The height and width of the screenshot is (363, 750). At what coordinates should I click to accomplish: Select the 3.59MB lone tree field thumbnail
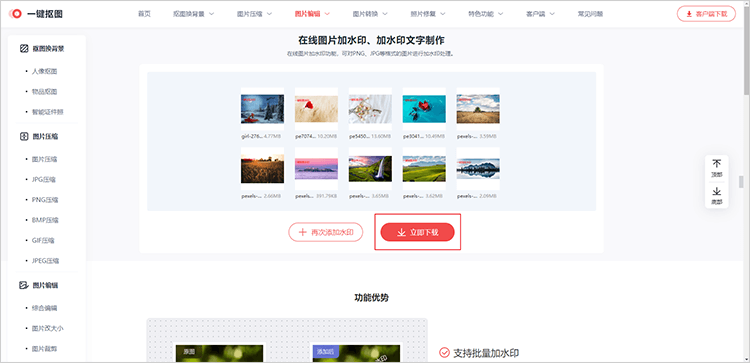click(x=478, y=109)
